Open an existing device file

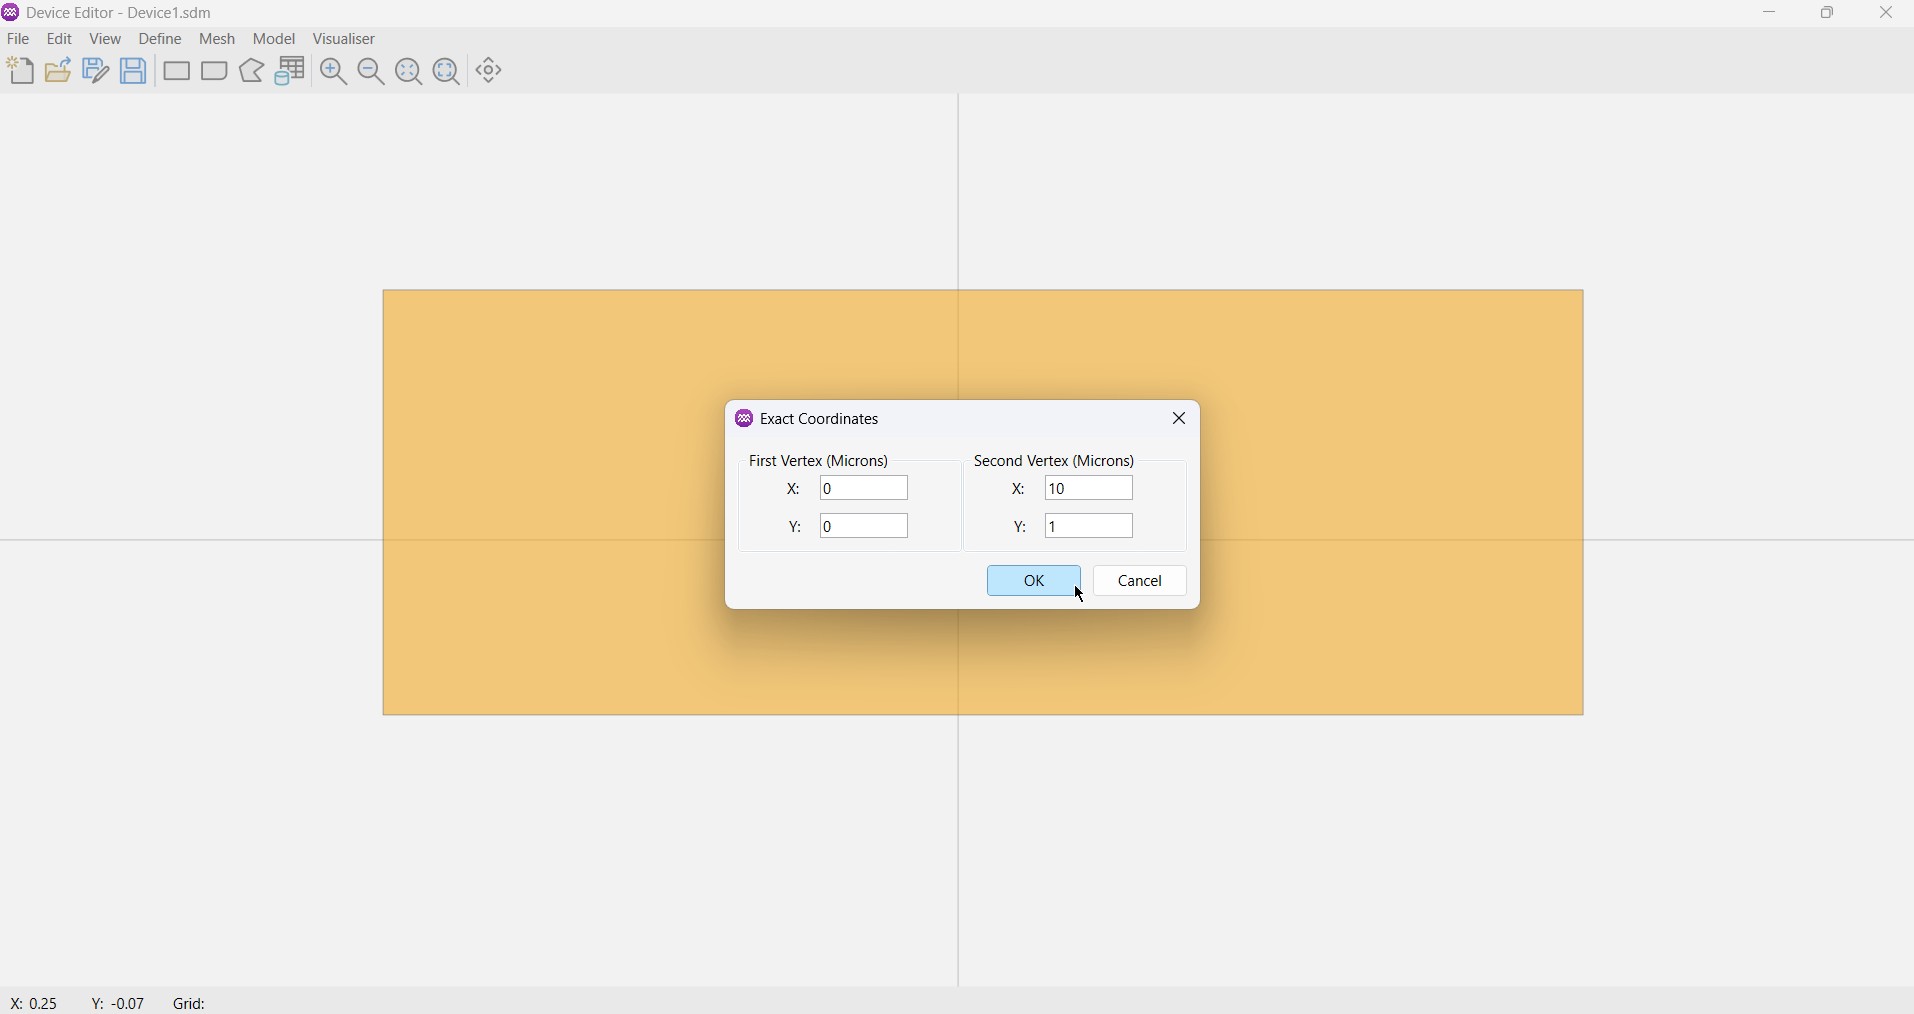[58, 71]
